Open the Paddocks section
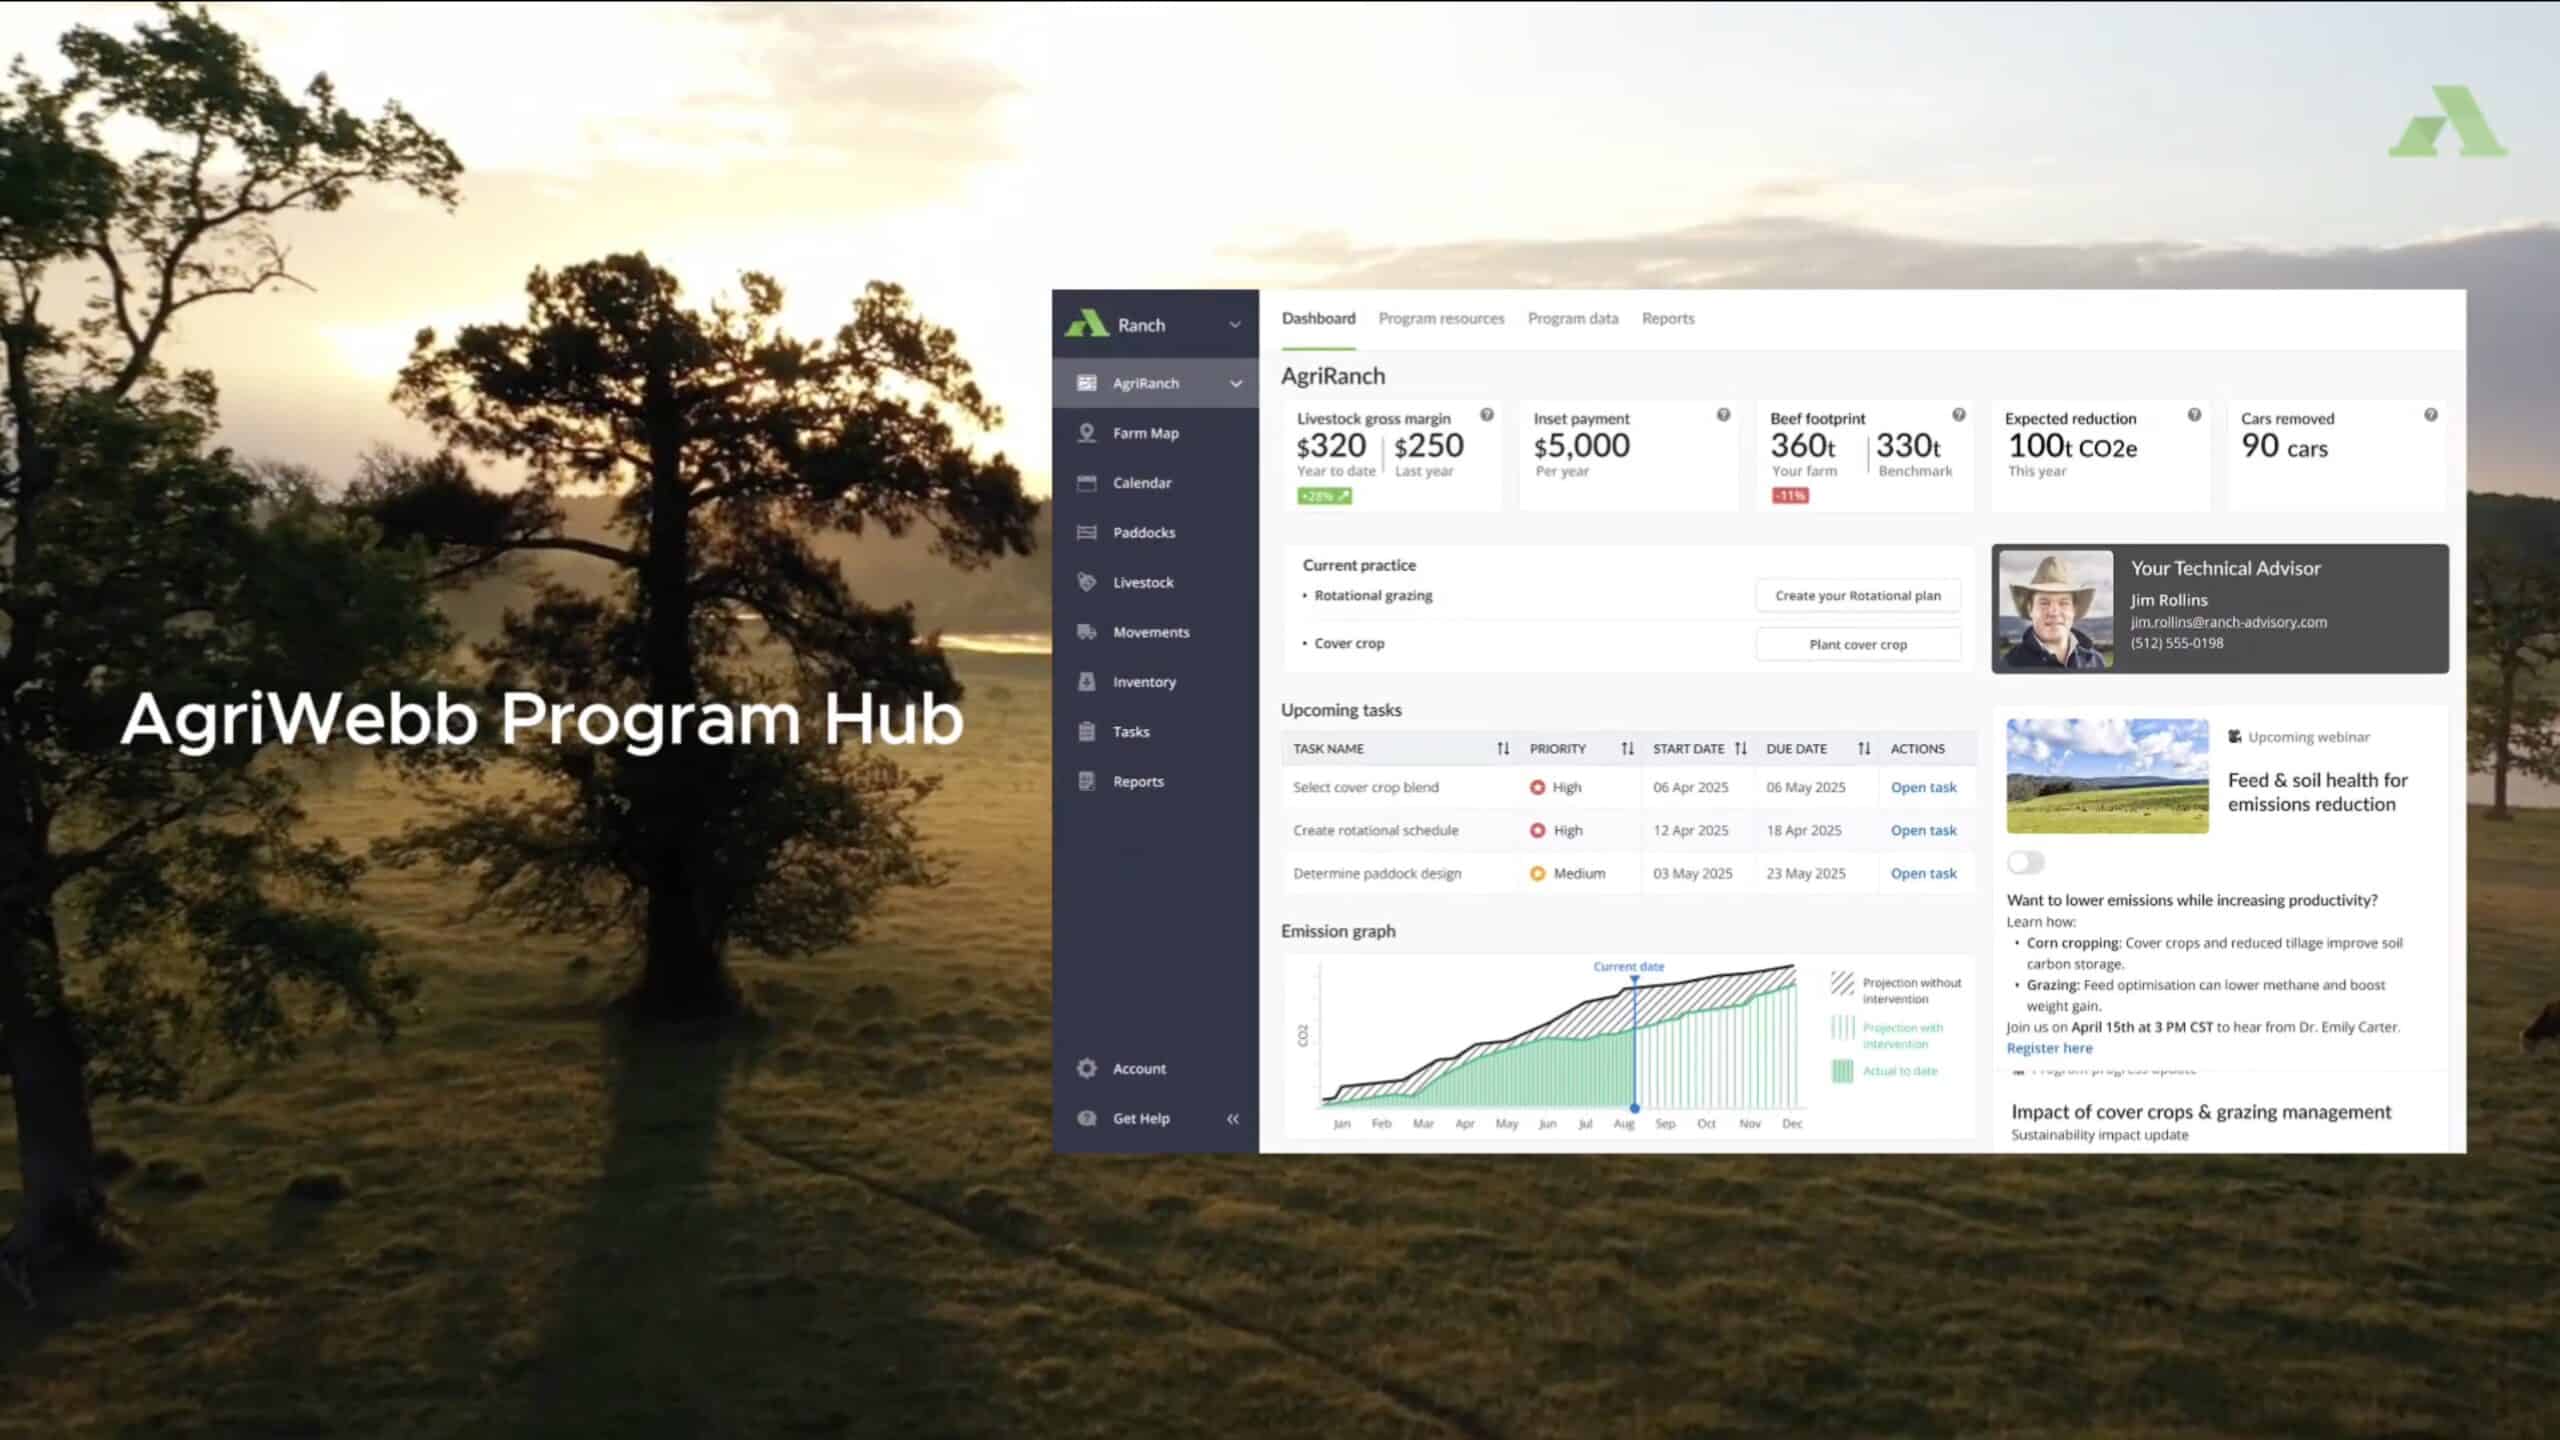2560x1440 pixels. (x=1143, y=532)
